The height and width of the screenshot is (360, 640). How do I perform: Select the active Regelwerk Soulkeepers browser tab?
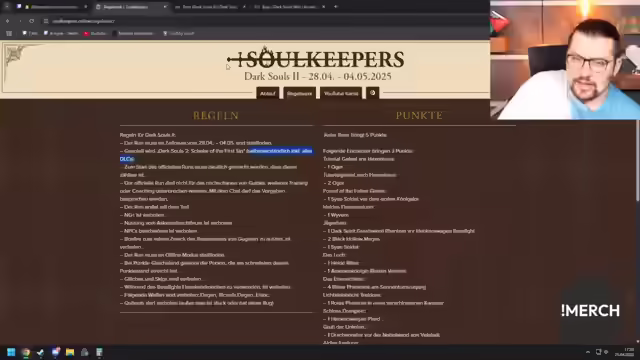pyautogui.click(x=130, y=7)
